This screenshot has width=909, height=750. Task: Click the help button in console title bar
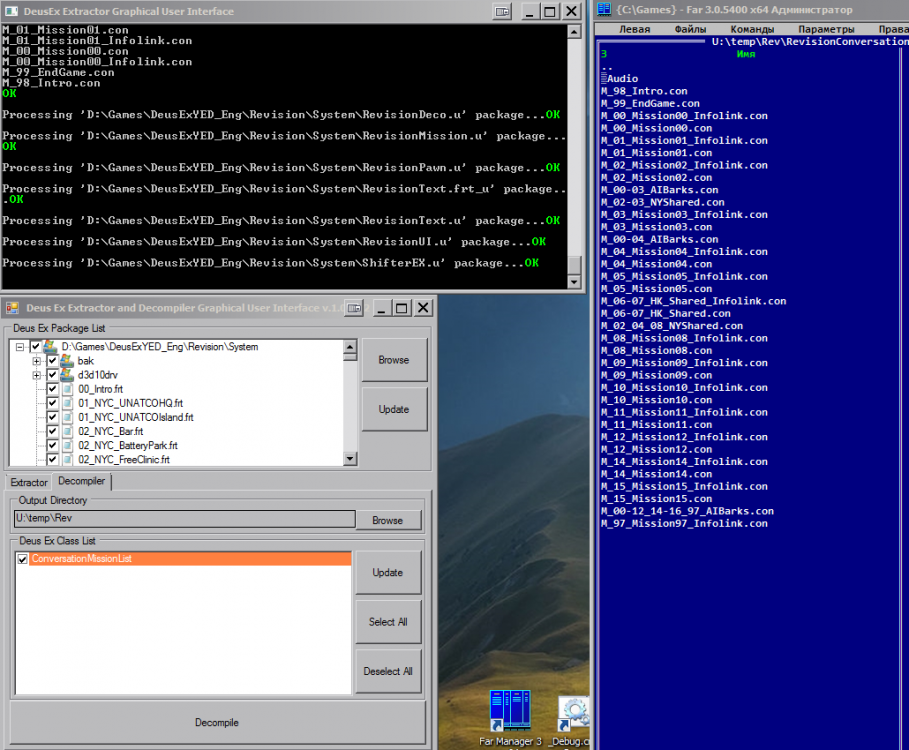tap(502, 11)
